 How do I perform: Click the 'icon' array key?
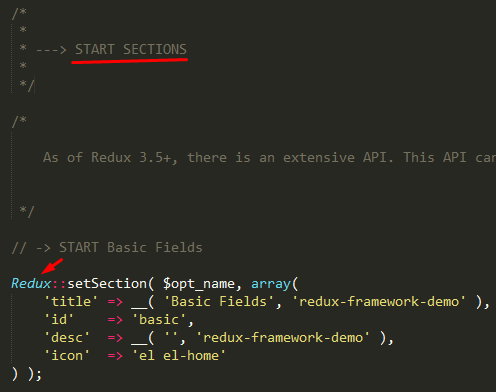(x=67, y=356)
